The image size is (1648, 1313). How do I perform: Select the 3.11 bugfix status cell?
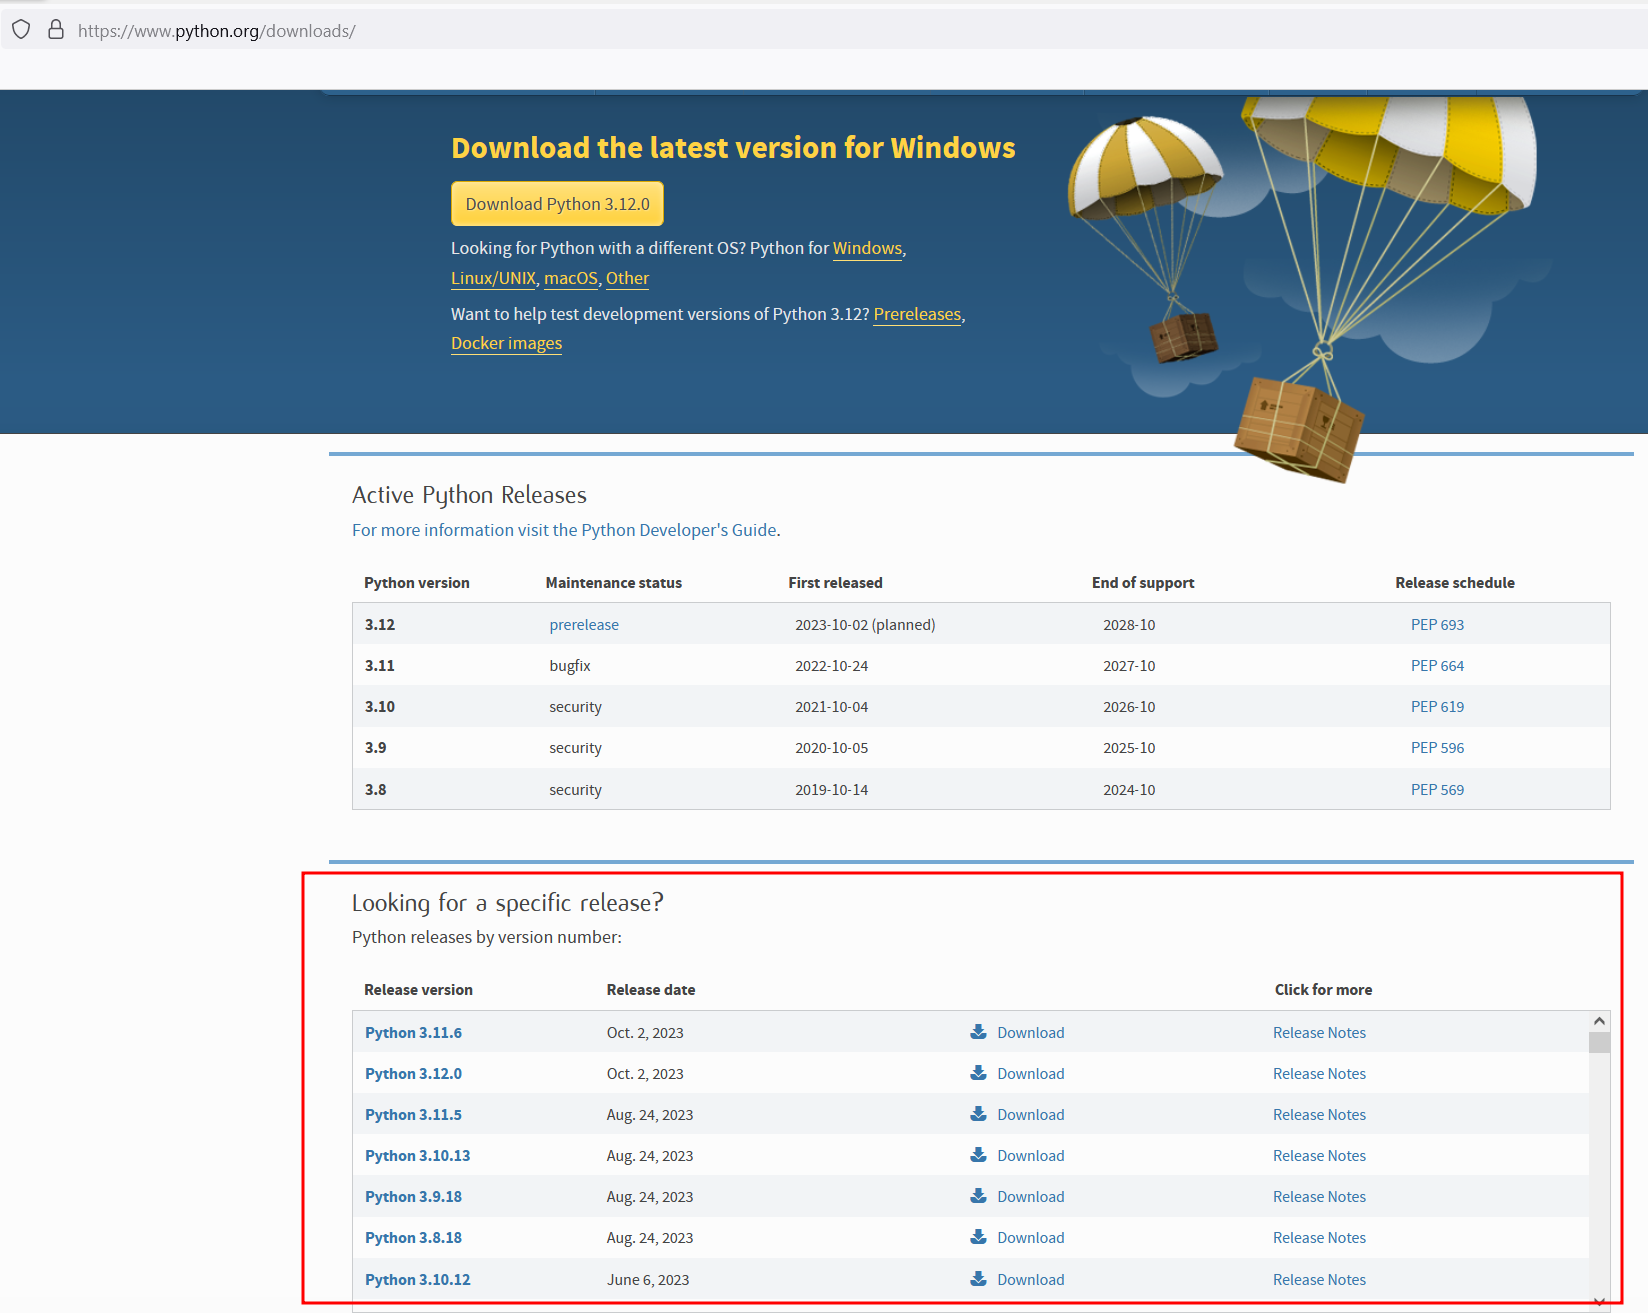[x=570, y=666]
